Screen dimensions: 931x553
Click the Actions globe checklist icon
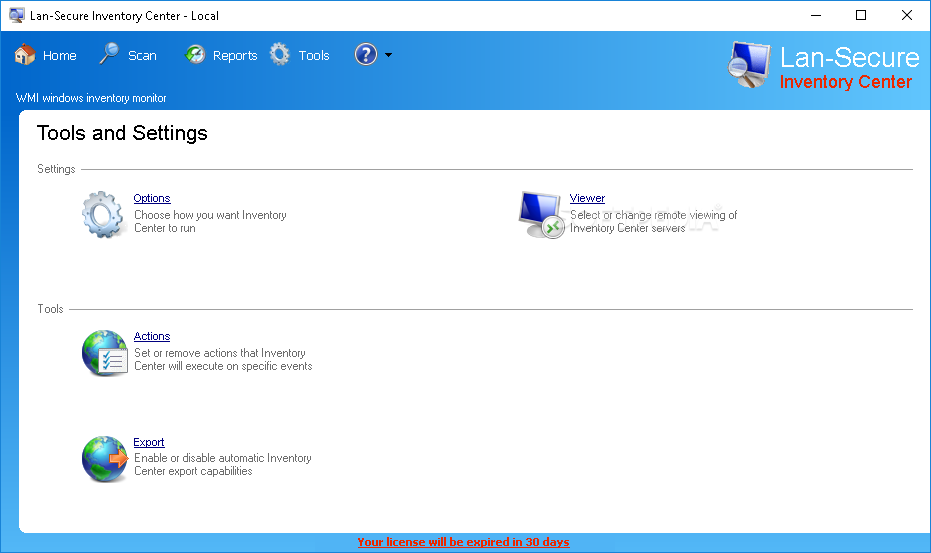(104, 353)
